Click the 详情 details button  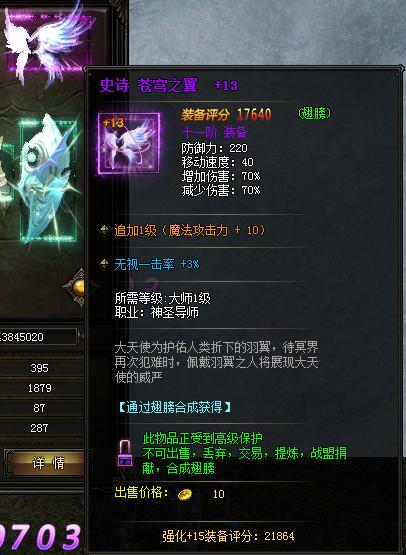point(44,462)
